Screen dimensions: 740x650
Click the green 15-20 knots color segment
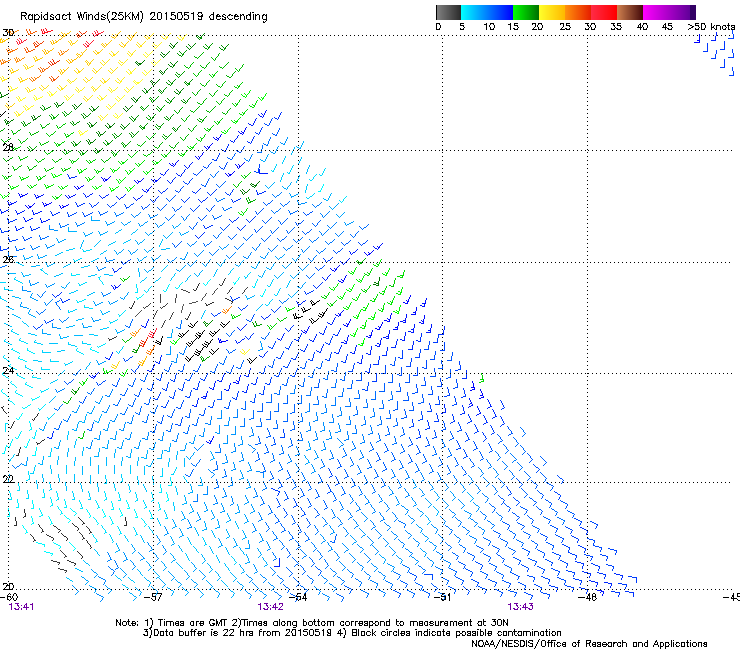[x=526, y=12]
